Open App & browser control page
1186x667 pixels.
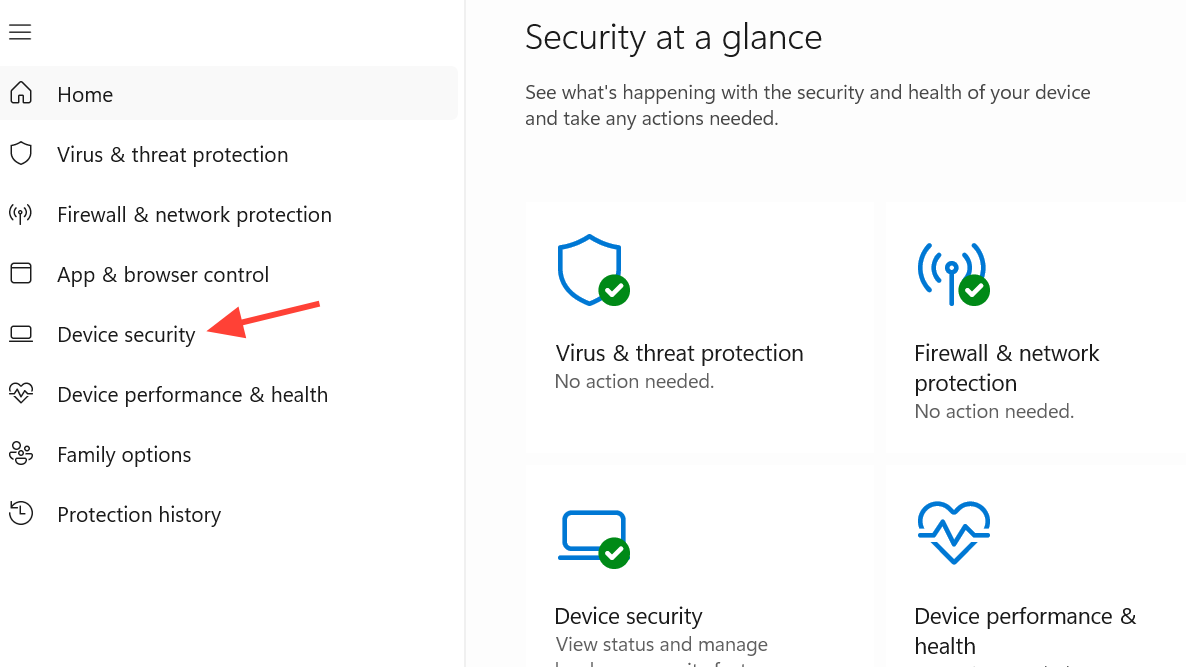pyautogui.click(x=163, y=275)
